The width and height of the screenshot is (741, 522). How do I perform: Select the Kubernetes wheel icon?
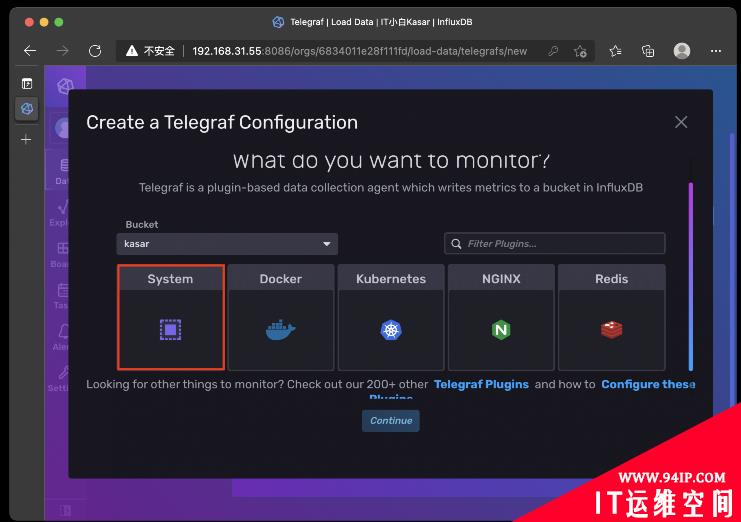tap(391, 330)
